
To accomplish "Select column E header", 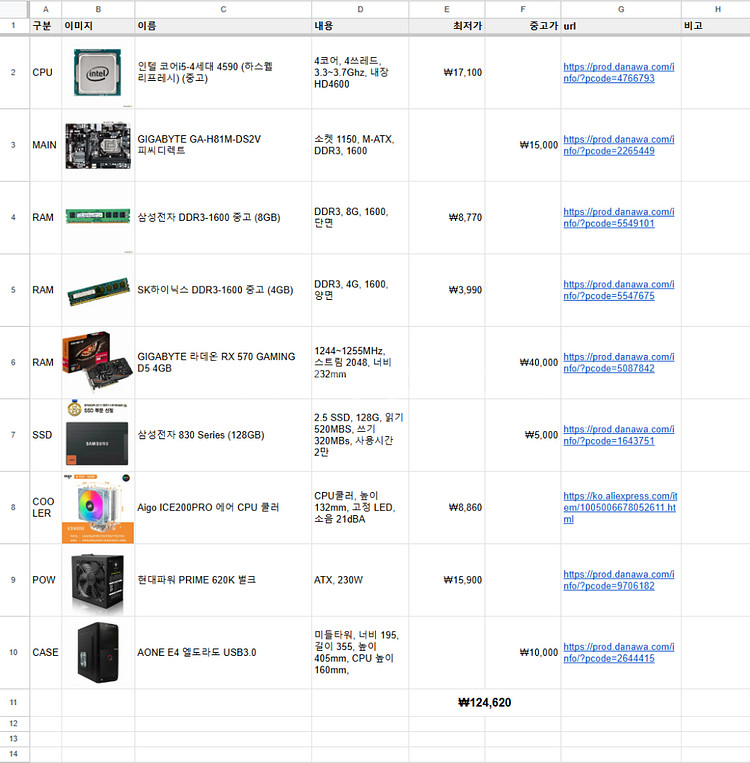I will (446, 9).
